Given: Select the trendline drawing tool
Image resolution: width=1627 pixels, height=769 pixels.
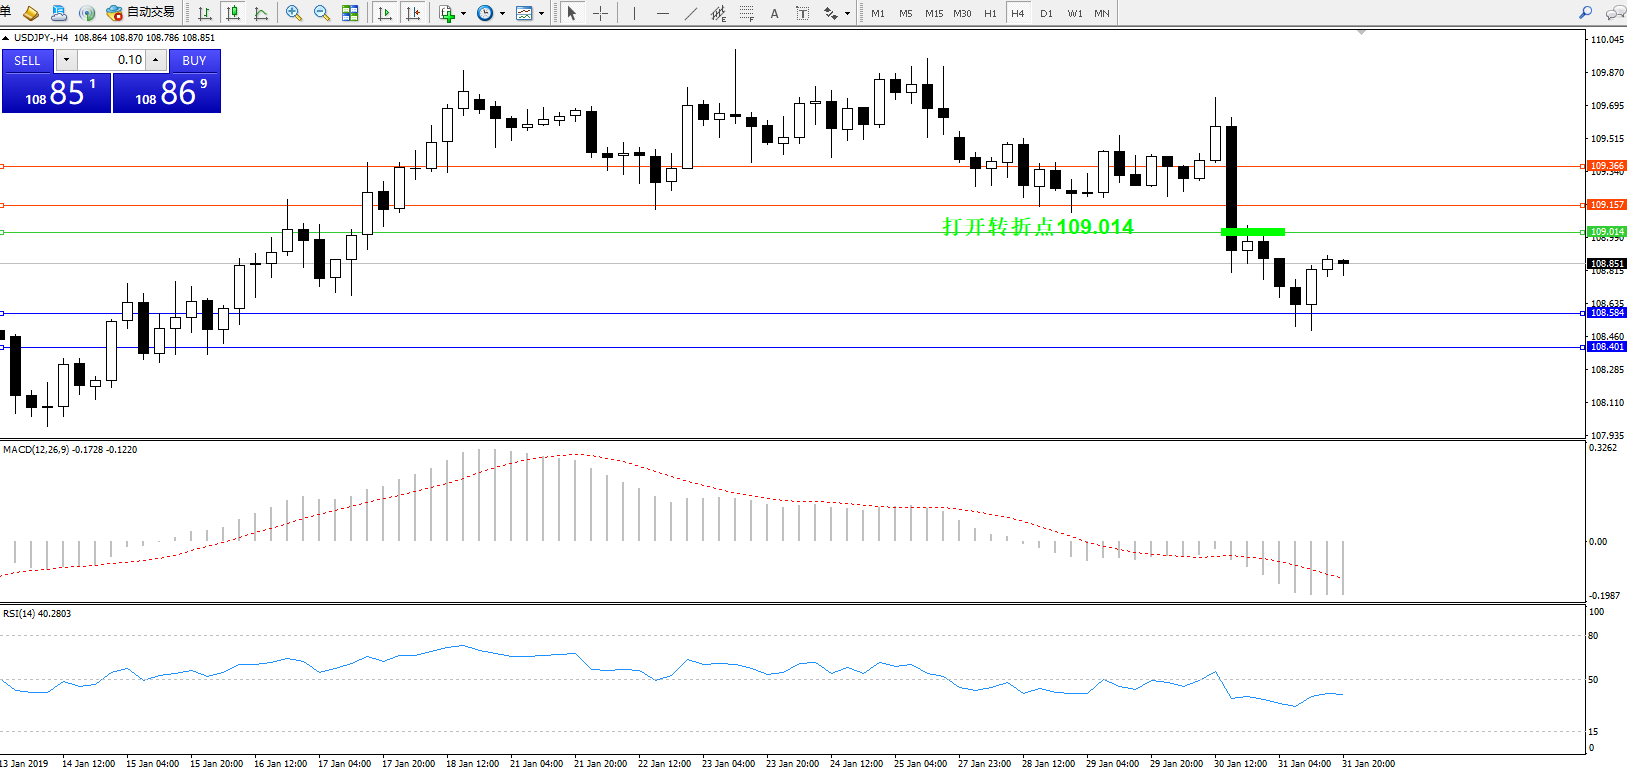Looking at the screenshot, I should pyautogui.click(x=691, y=13).
